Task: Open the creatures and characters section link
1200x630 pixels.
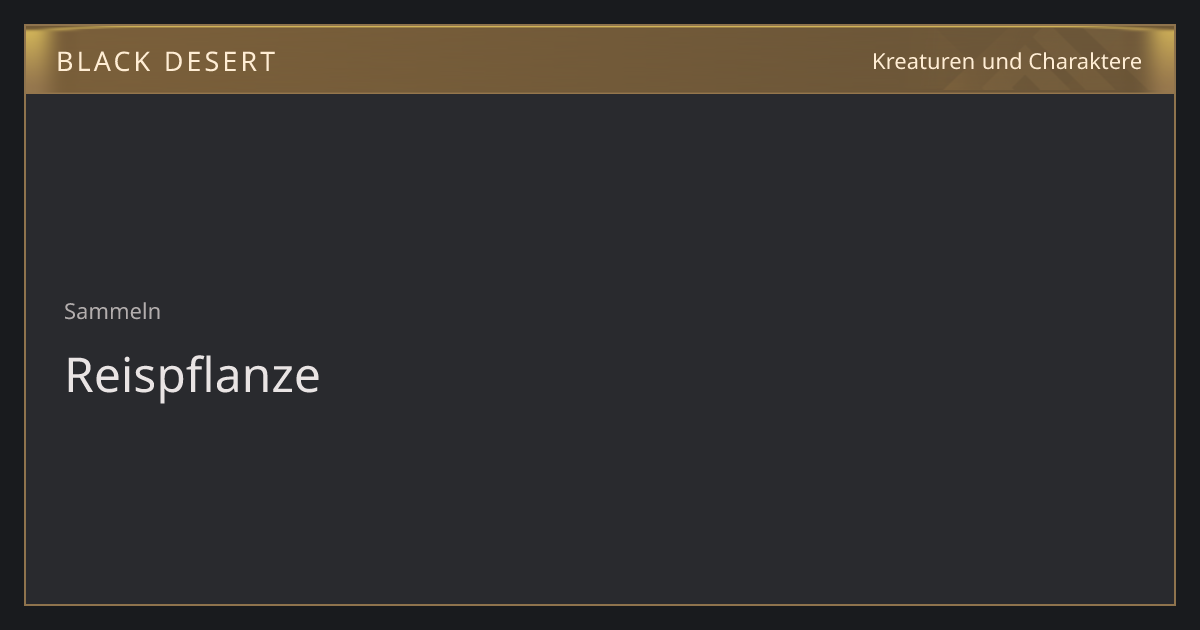Action: (1006, 61)
